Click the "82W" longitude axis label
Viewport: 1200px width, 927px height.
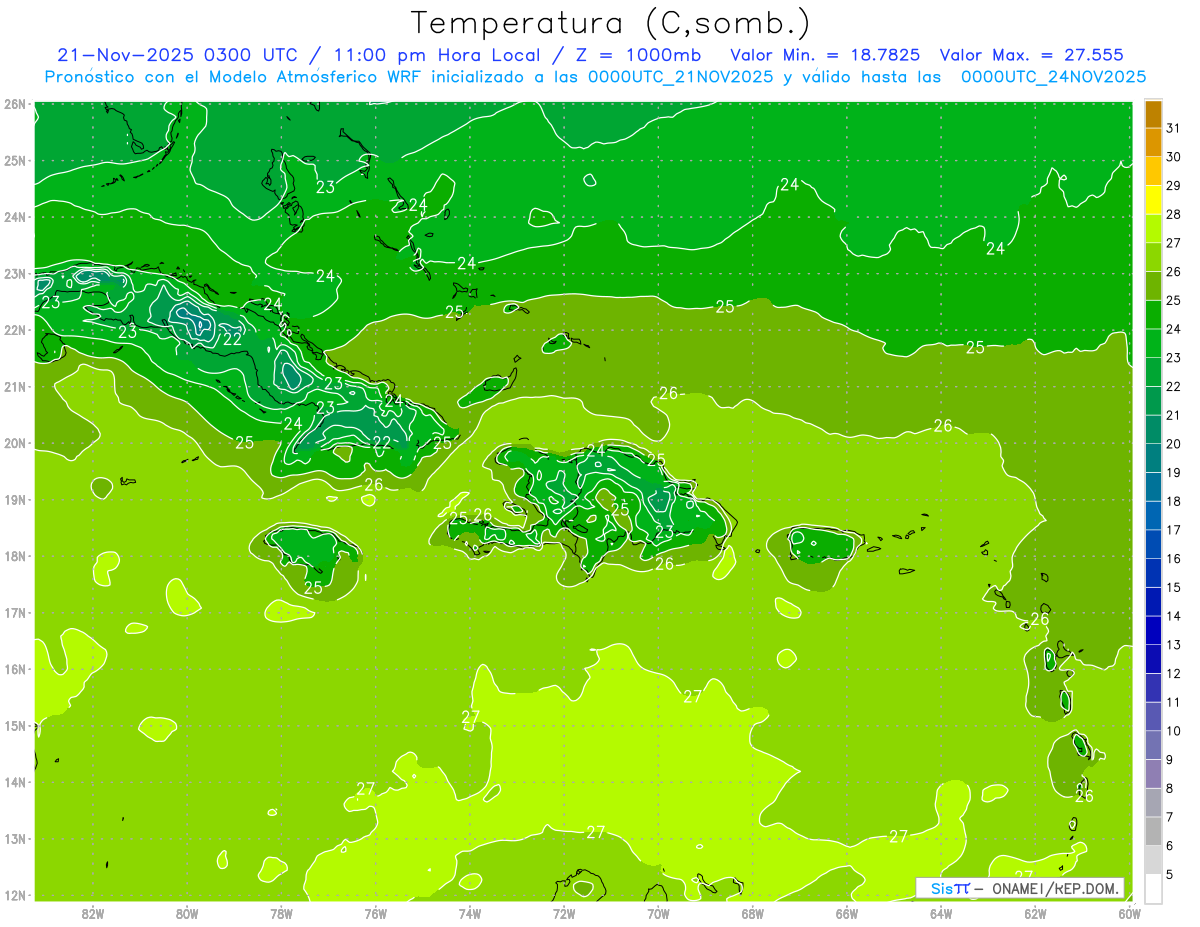93,913
